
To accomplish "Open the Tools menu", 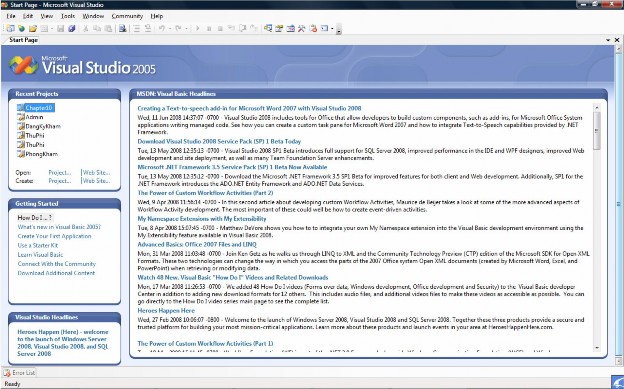I will tap(68, 16).
